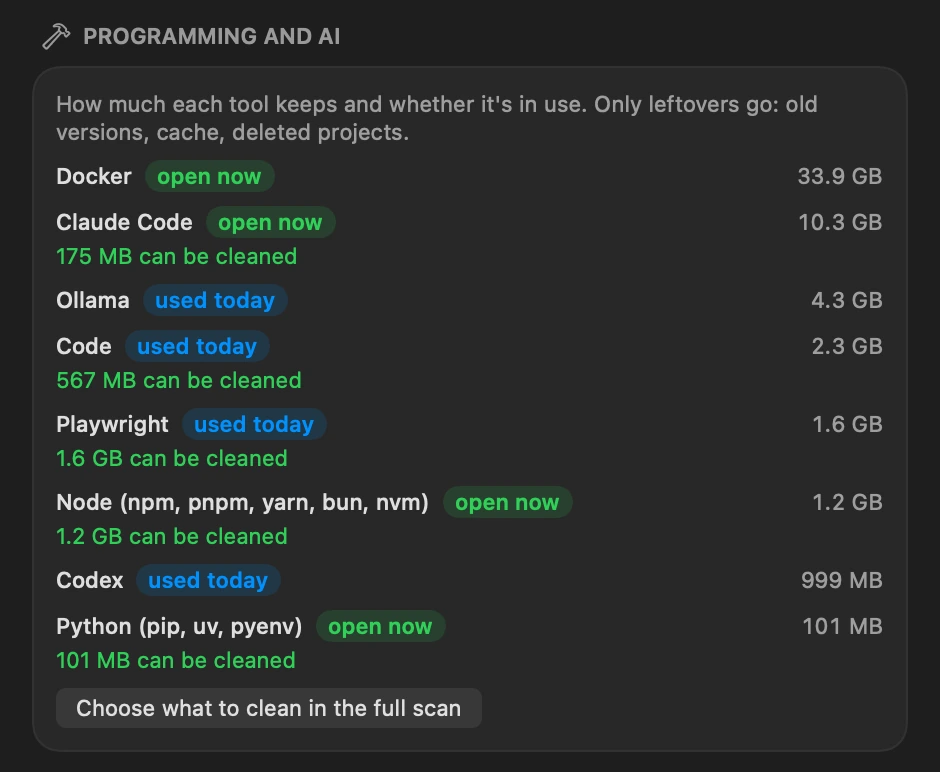
Task: Select the Node (npm, pnpm, yarn, bun, nvm) row name
Action: tap(242, 502)
